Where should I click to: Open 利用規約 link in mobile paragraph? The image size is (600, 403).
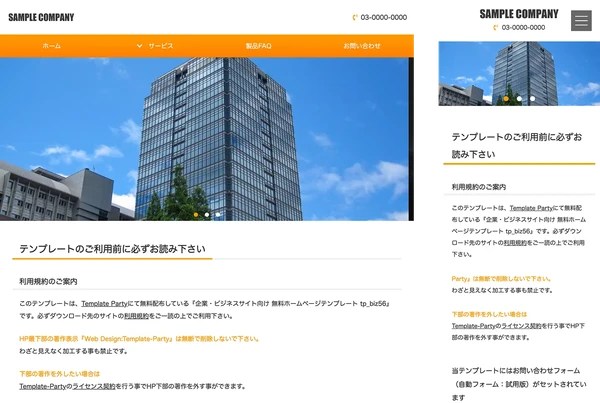[x=515, y=243]
